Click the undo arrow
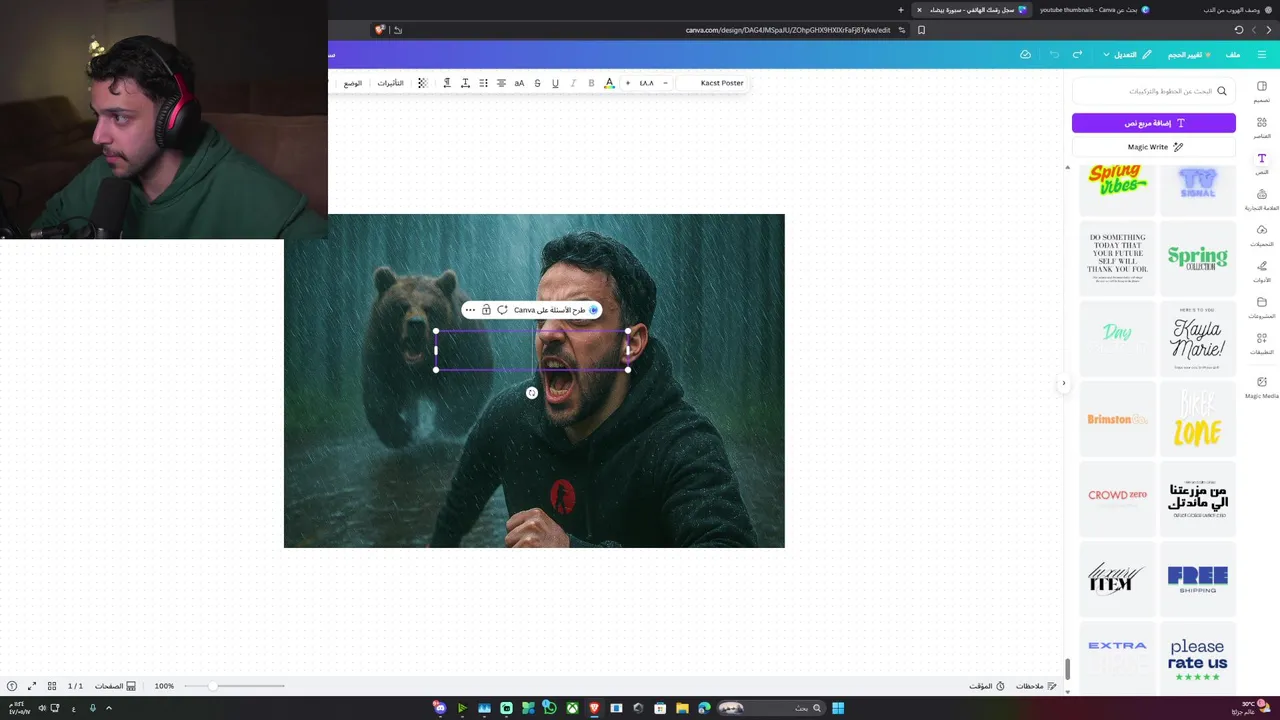This screenshot has height=720, width=1280. [x=1054, y=54]
